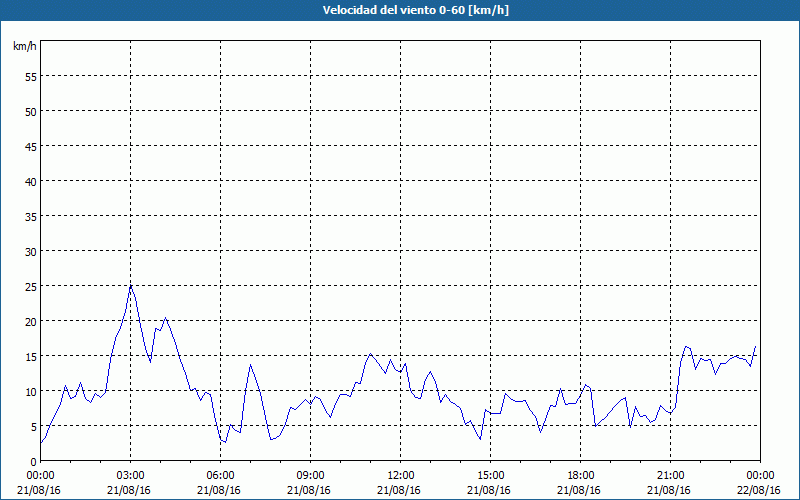
Task: Click the '12:00' time axis label
Action: (x=401, y=476)
